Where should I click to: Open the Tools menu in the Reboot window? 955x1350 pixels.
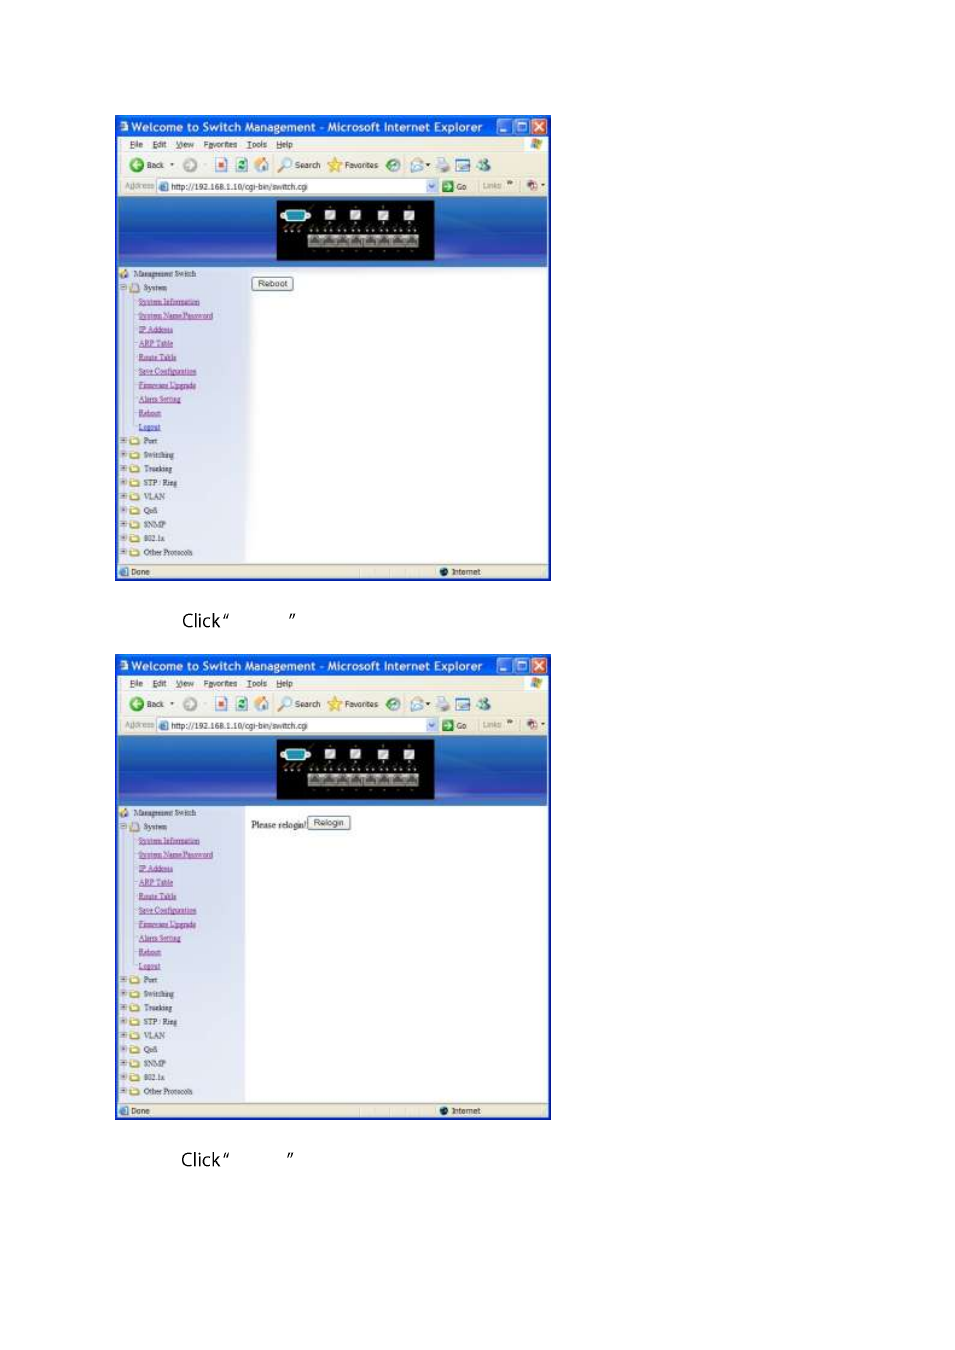click(257, 144)
